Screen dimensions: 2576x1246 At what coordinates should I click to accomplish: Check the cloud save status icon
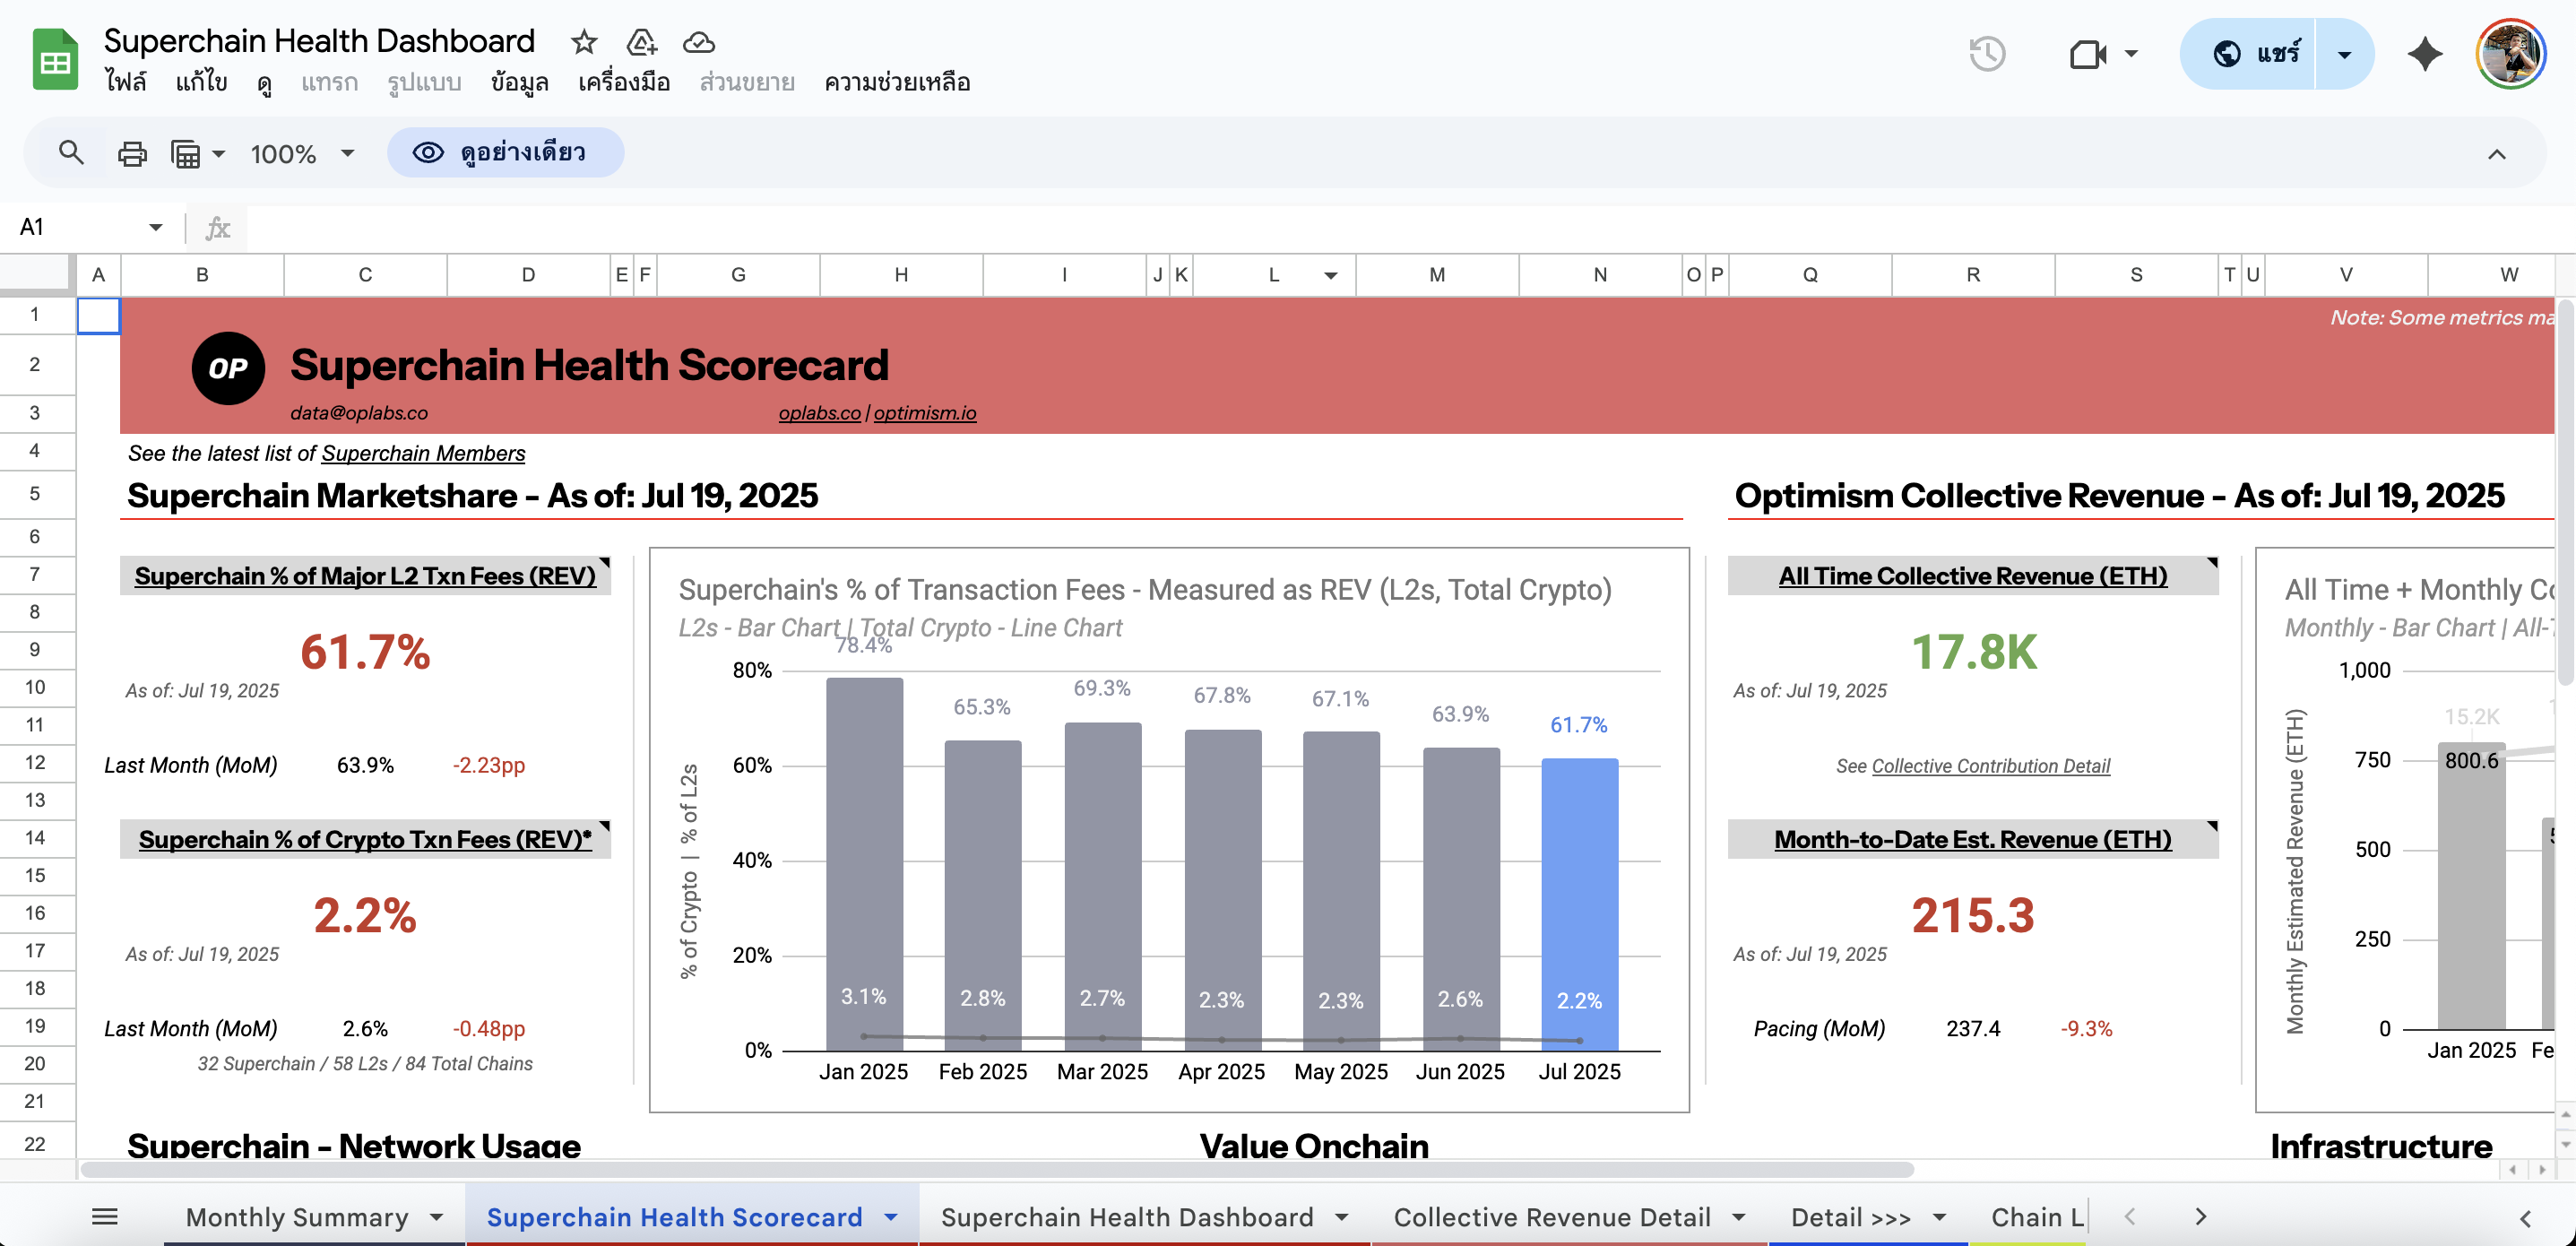tap(698, 42)
